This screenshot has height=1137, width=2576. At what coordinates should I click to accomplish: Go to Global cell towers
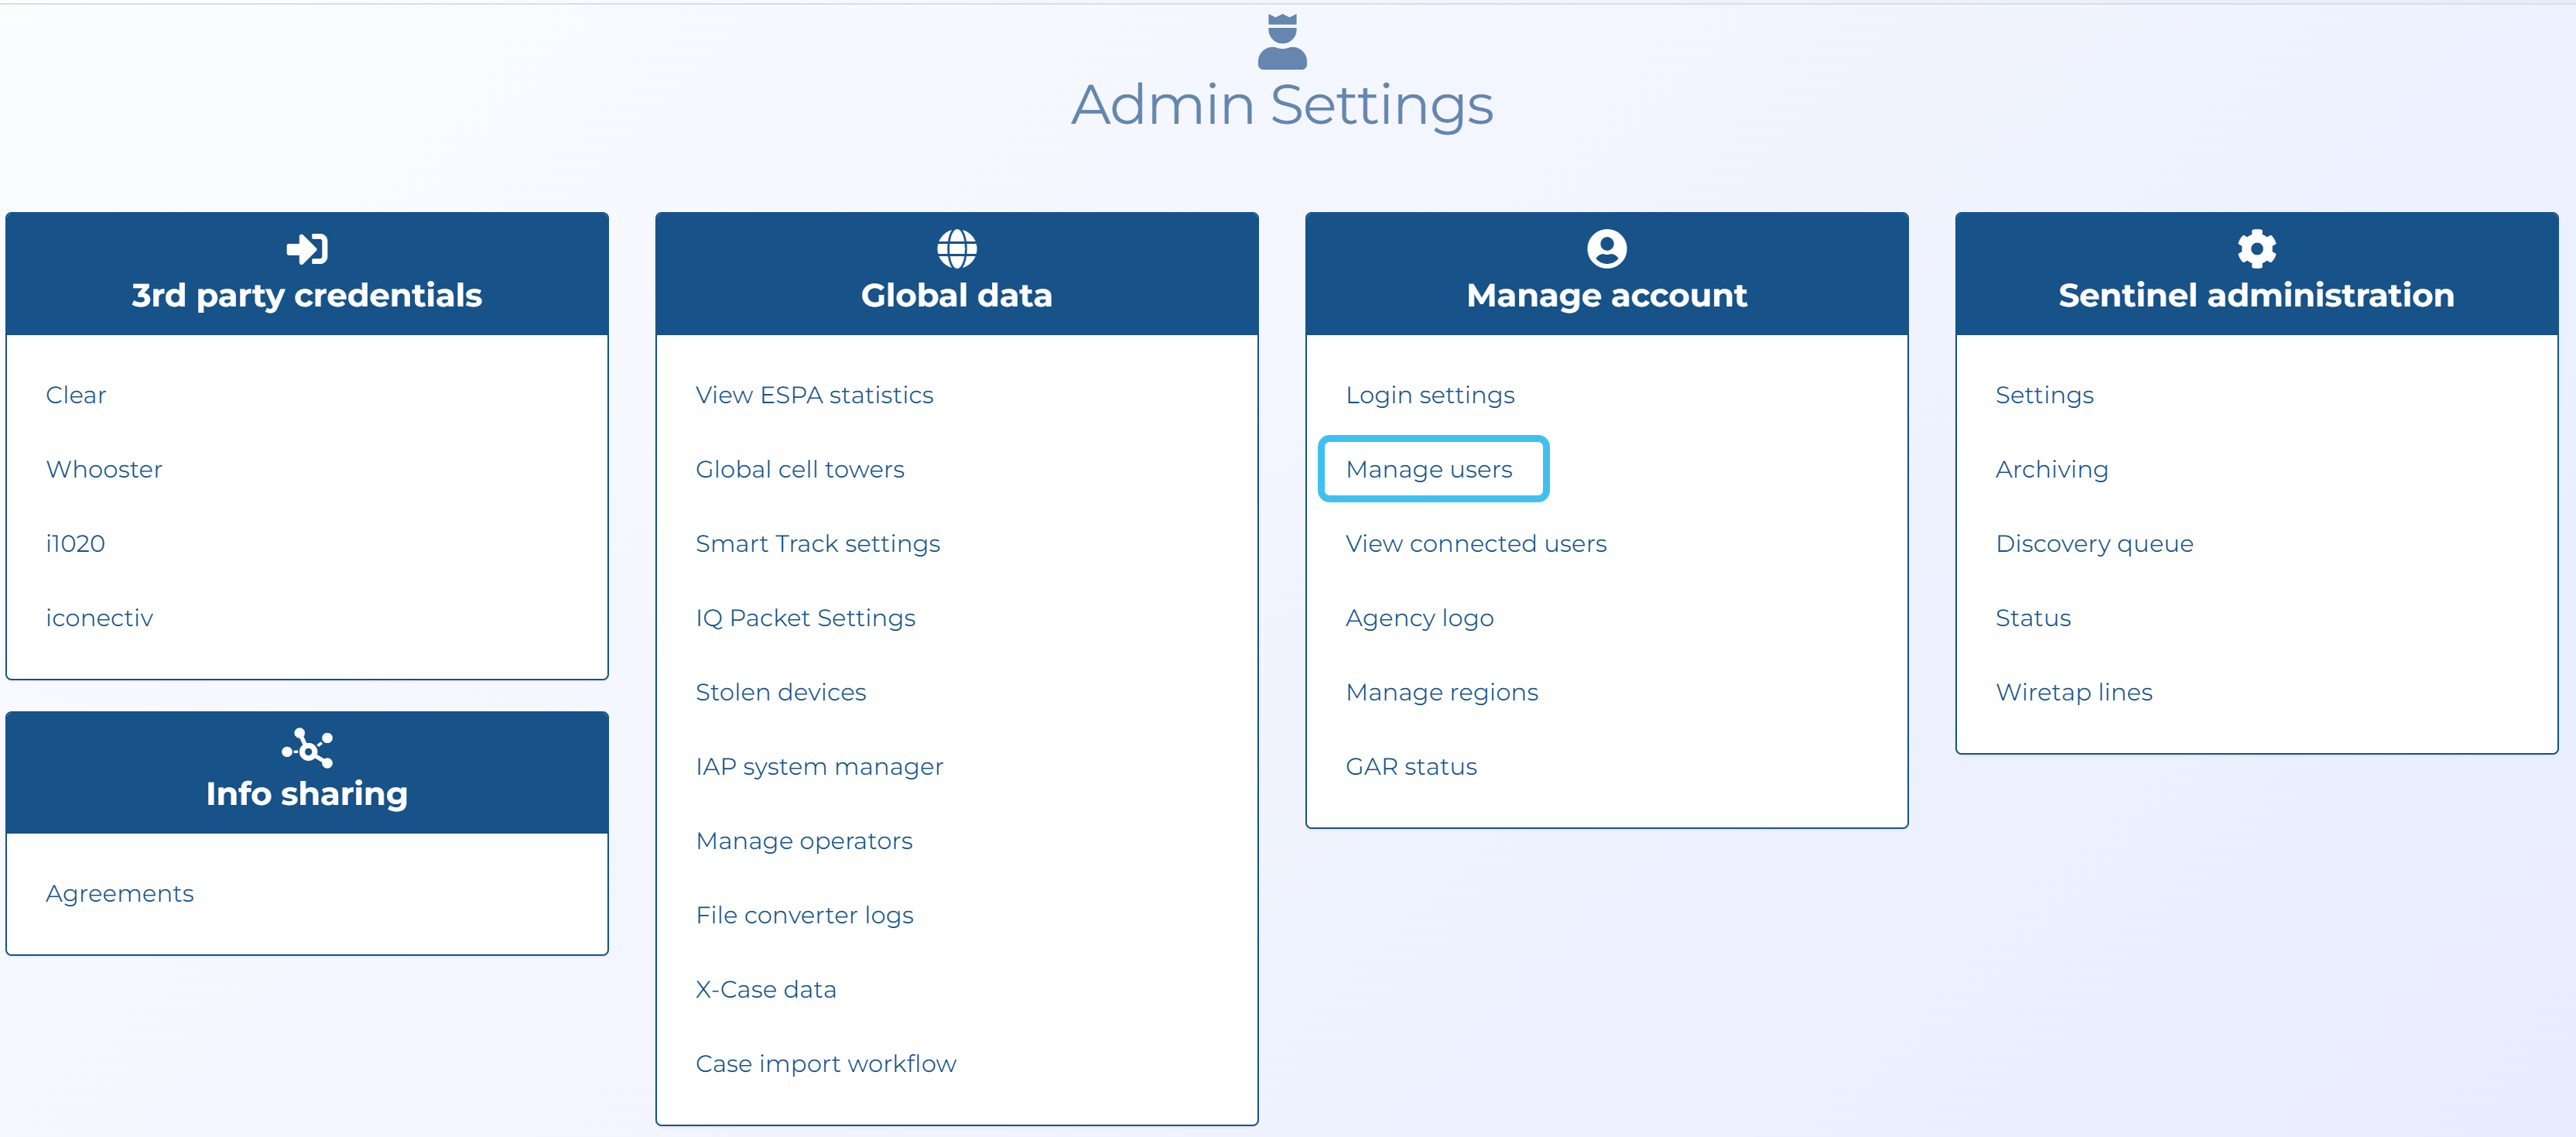coord(799,469)
